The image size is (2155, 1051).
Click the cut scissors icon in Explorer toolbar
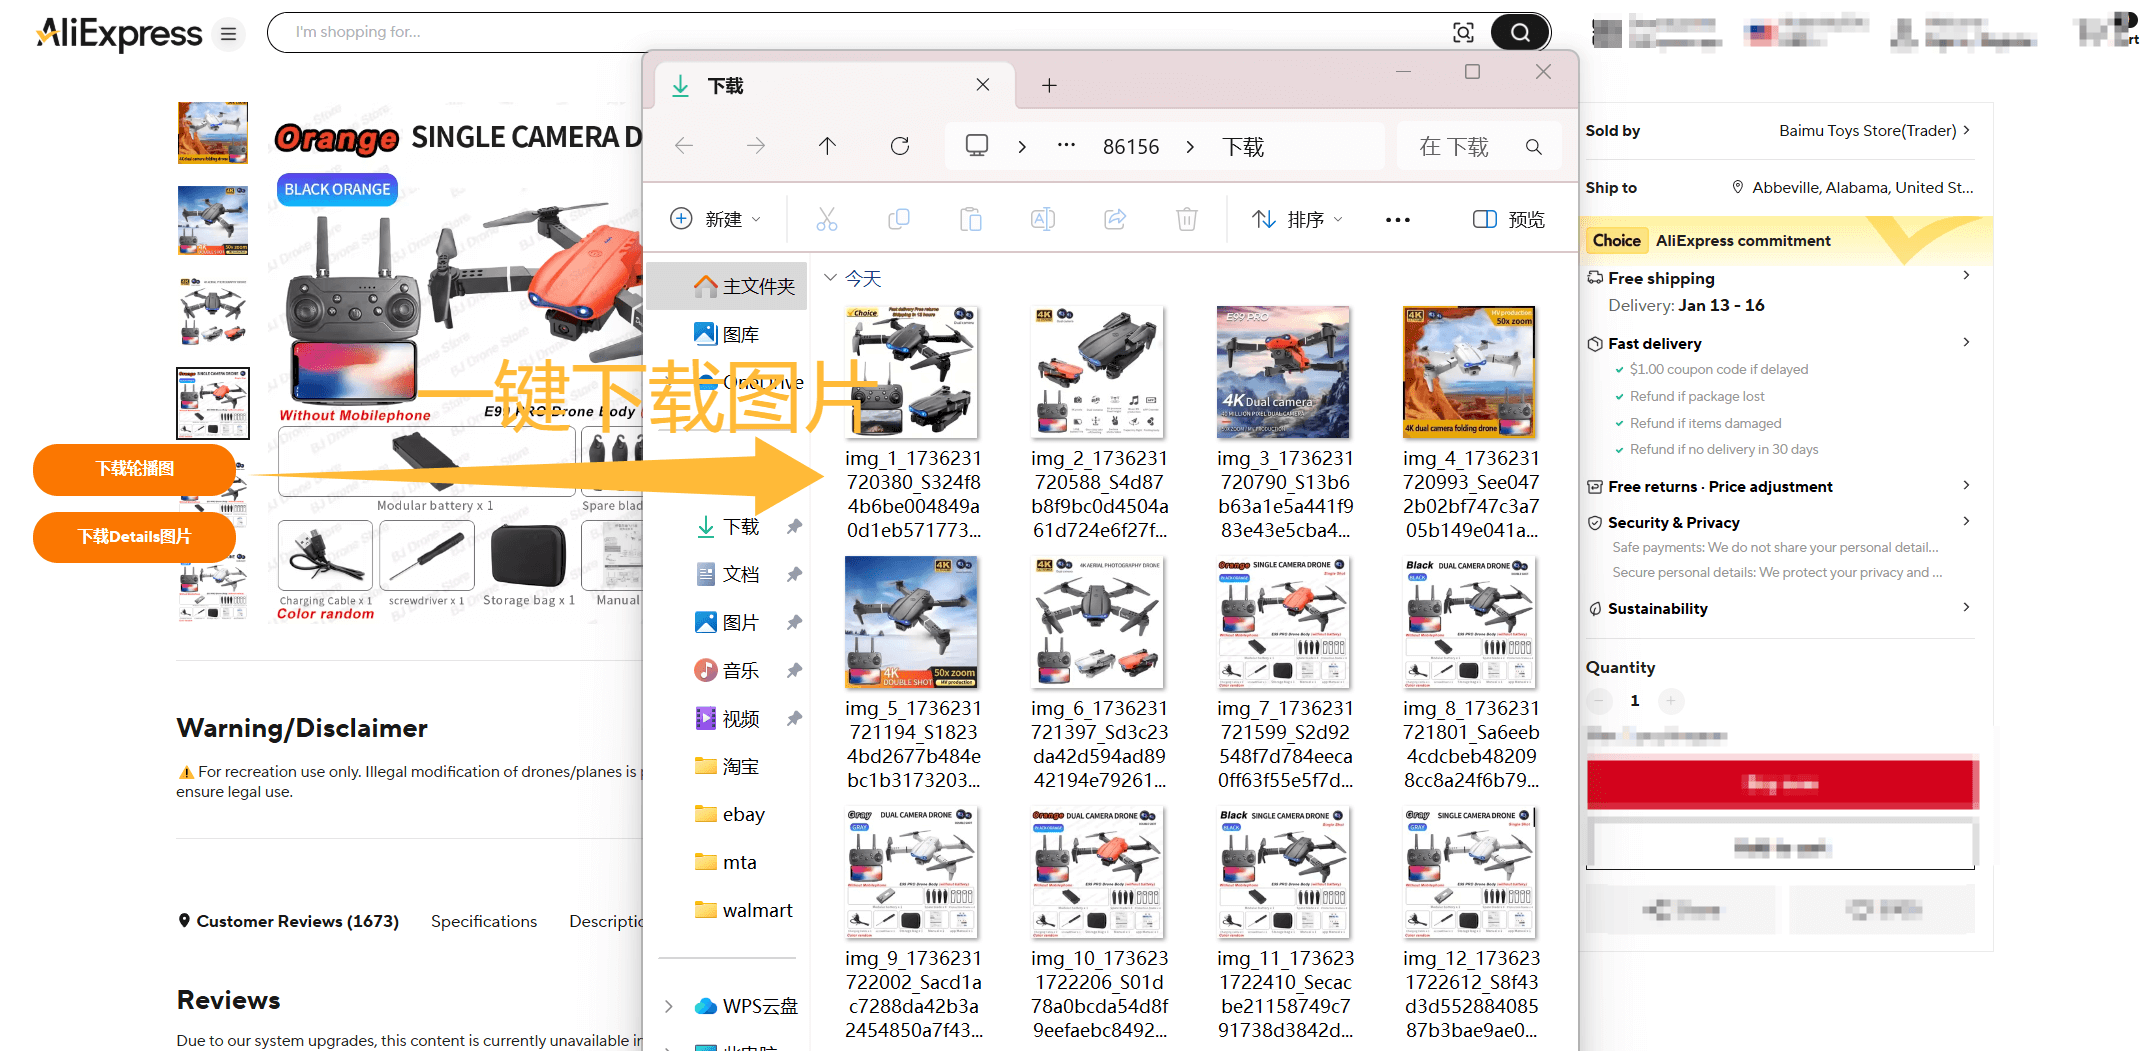click(827, 219)
